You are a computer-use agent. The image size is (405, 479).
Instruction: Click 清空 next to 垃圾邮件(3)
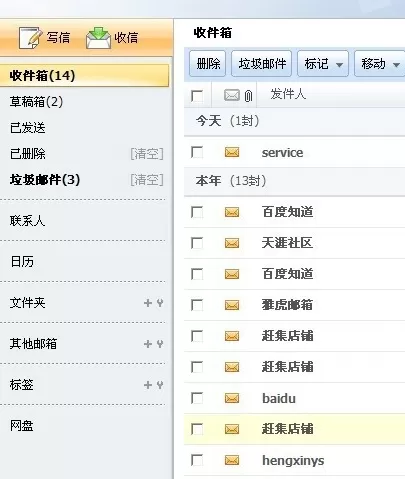coord(147,180)
